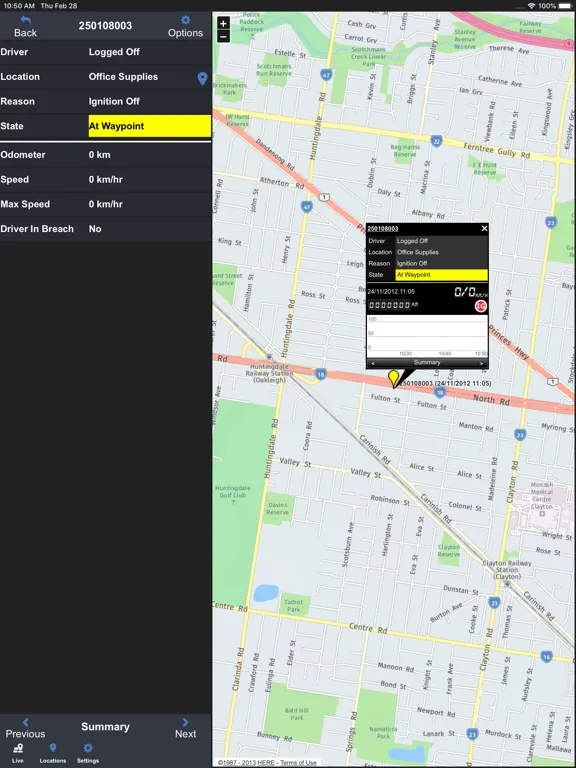Image resolution: width=576 pixels, height=768 pixels.
Task: Check the Wi-Fi icon in status bar
Action: coord(531,6)
